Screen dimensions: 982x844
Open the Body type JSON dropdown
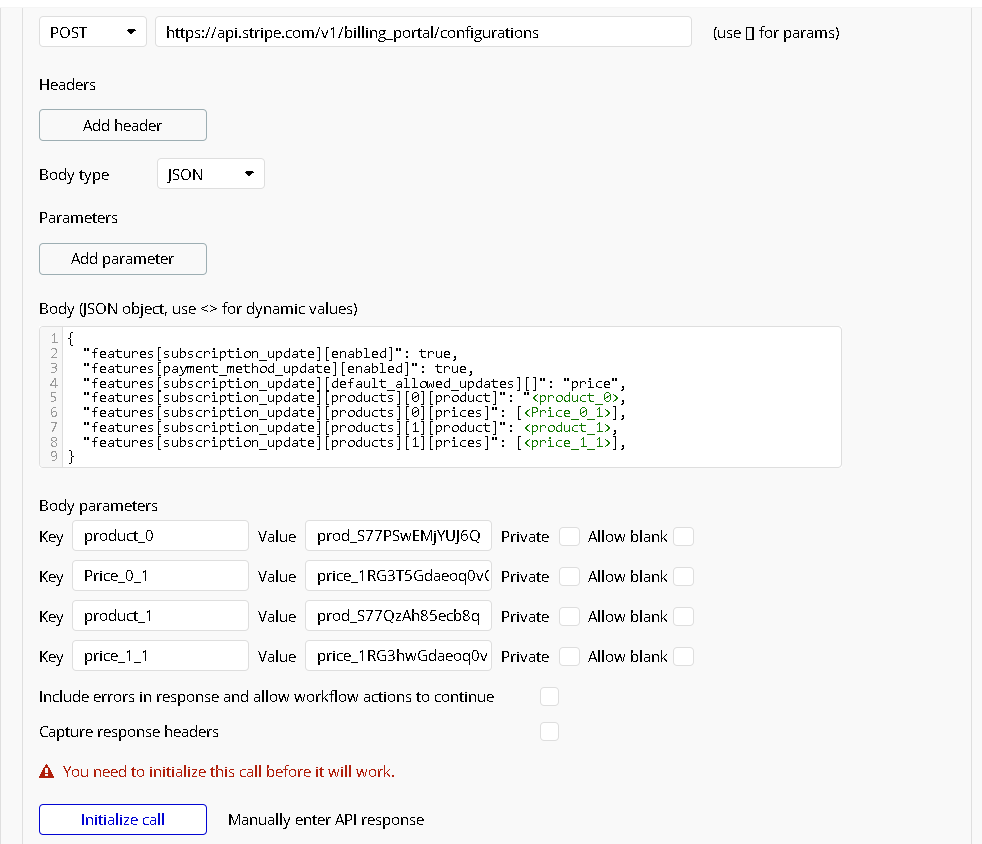click(x=210, y=174)
